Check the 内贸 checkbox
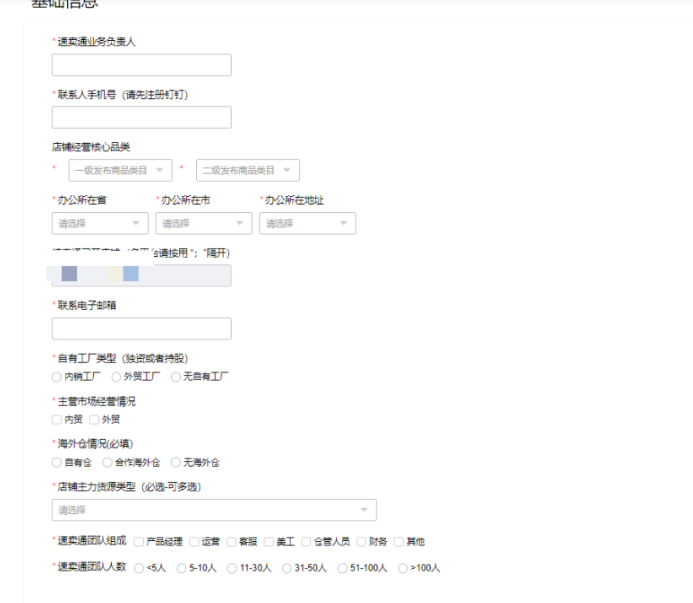Screen dimensions: 693x603 click(x=57, y=420)
